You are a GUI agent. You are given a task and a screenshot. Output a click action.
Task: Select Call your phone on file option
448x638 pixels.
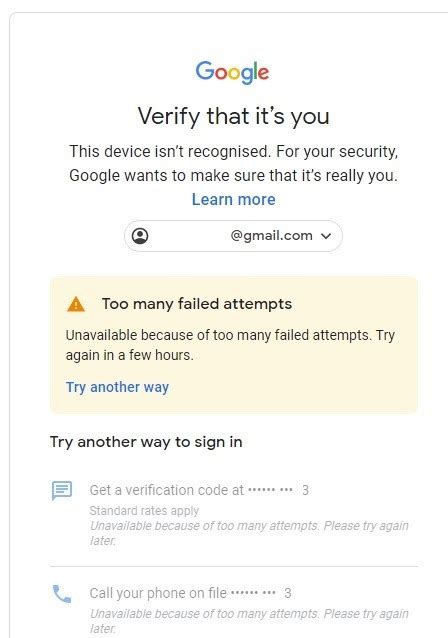coord(234,606)
